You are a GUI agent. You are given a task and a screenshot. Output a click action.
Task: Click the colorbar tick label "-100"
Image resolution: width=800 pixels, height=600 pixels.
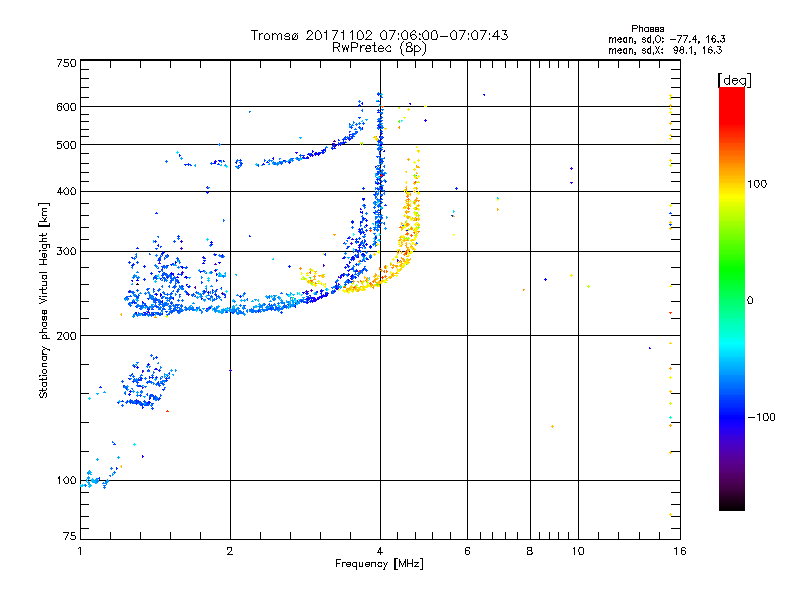(x=762, y=417)
